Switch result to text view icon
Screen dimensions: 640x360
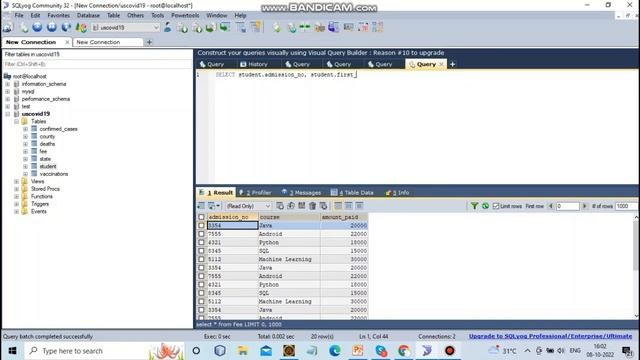(x=359, y=206)
